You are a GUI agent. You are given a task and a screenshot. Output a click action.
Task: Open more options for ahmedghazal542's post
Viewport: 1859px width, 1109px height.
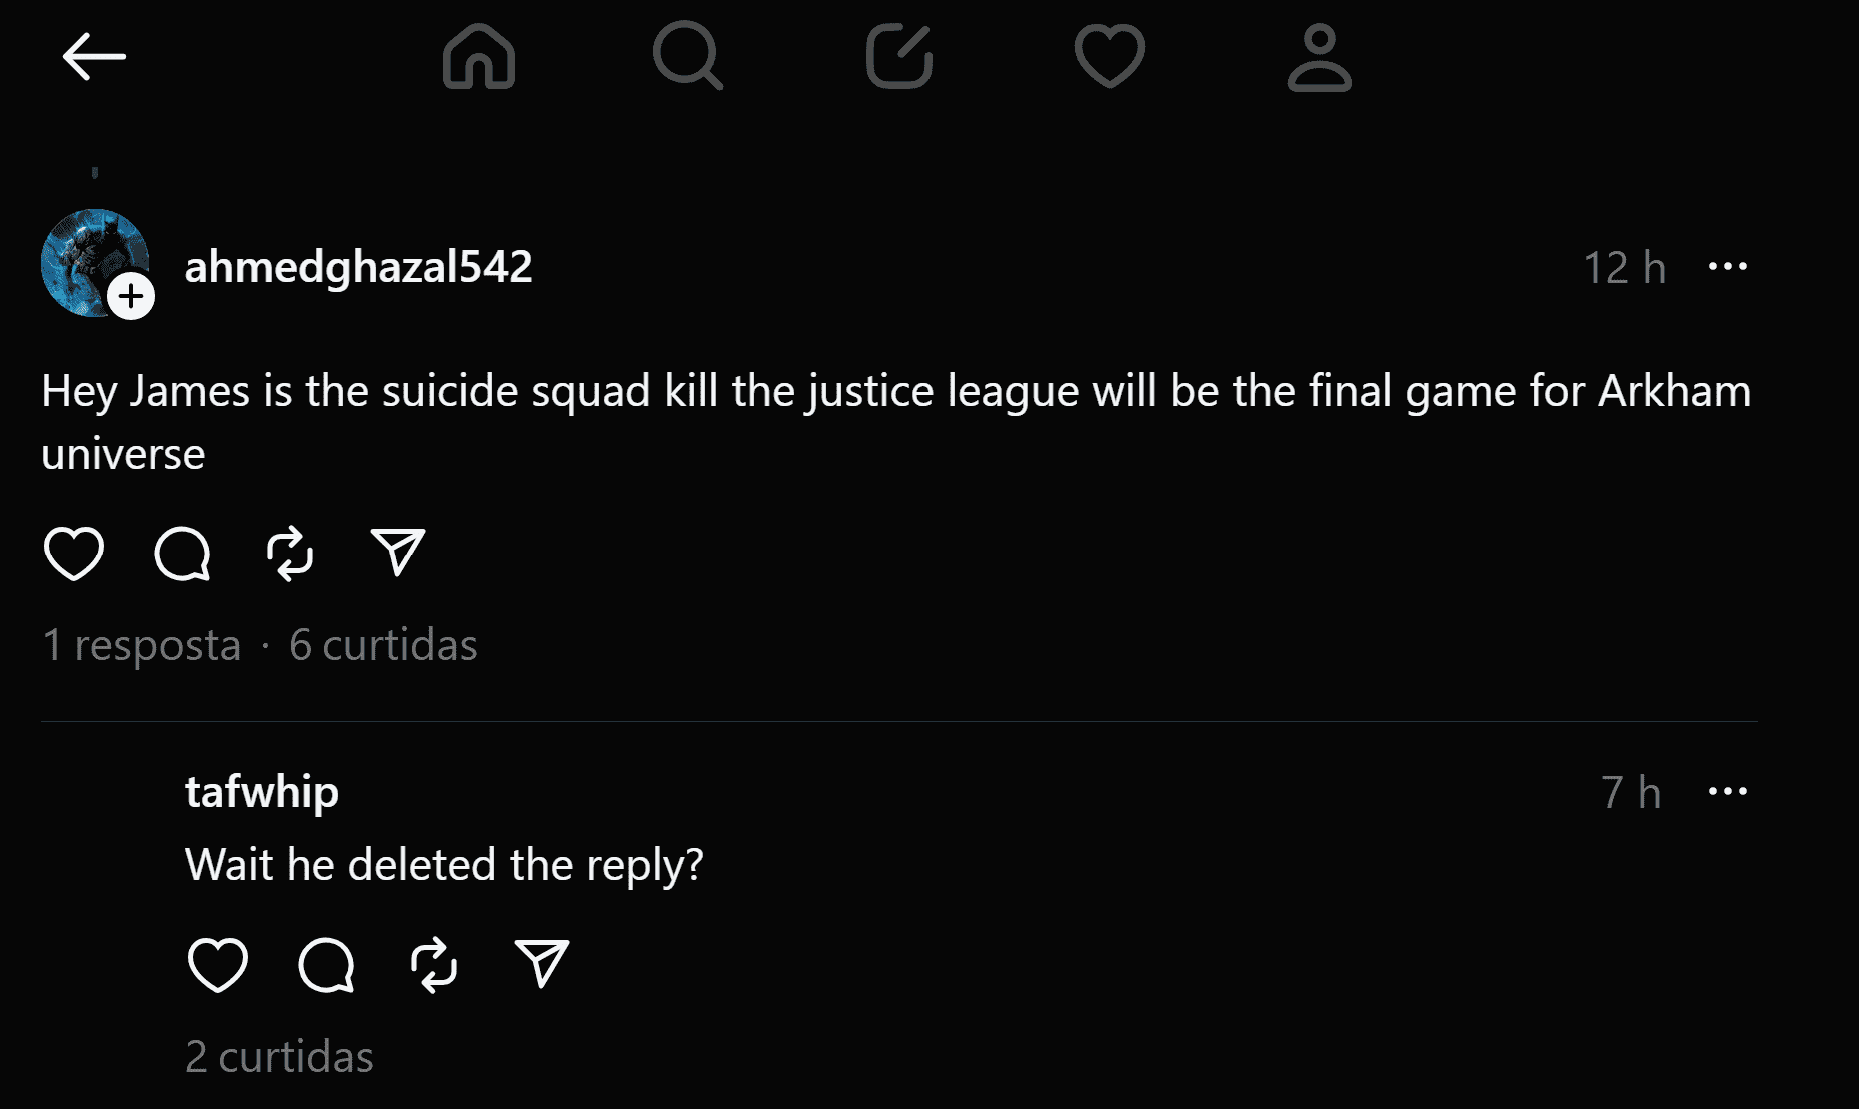pyautogui.click(x=1727, y=267)
